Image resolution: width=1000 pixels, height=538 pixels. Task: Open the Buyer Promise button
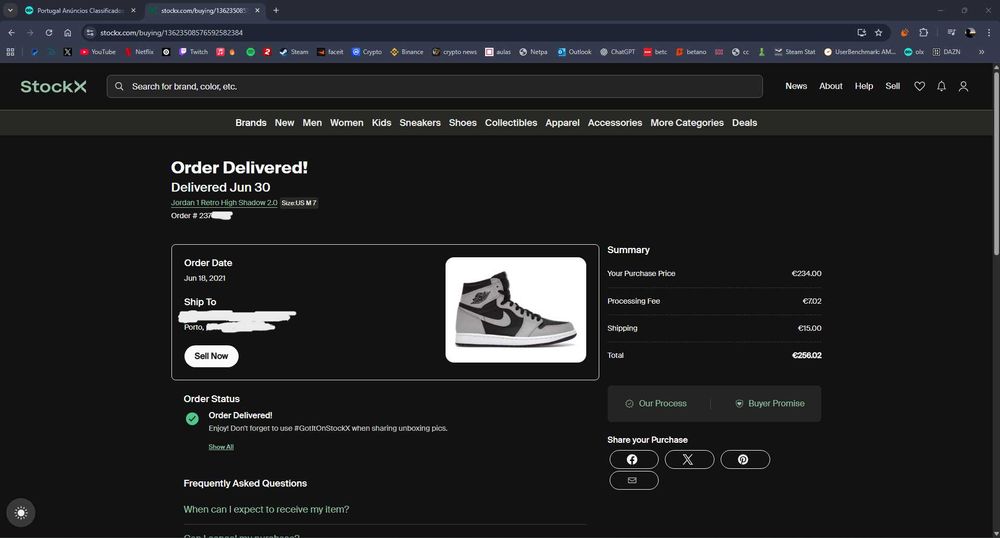pyautogui.click(x=770, y=404)
